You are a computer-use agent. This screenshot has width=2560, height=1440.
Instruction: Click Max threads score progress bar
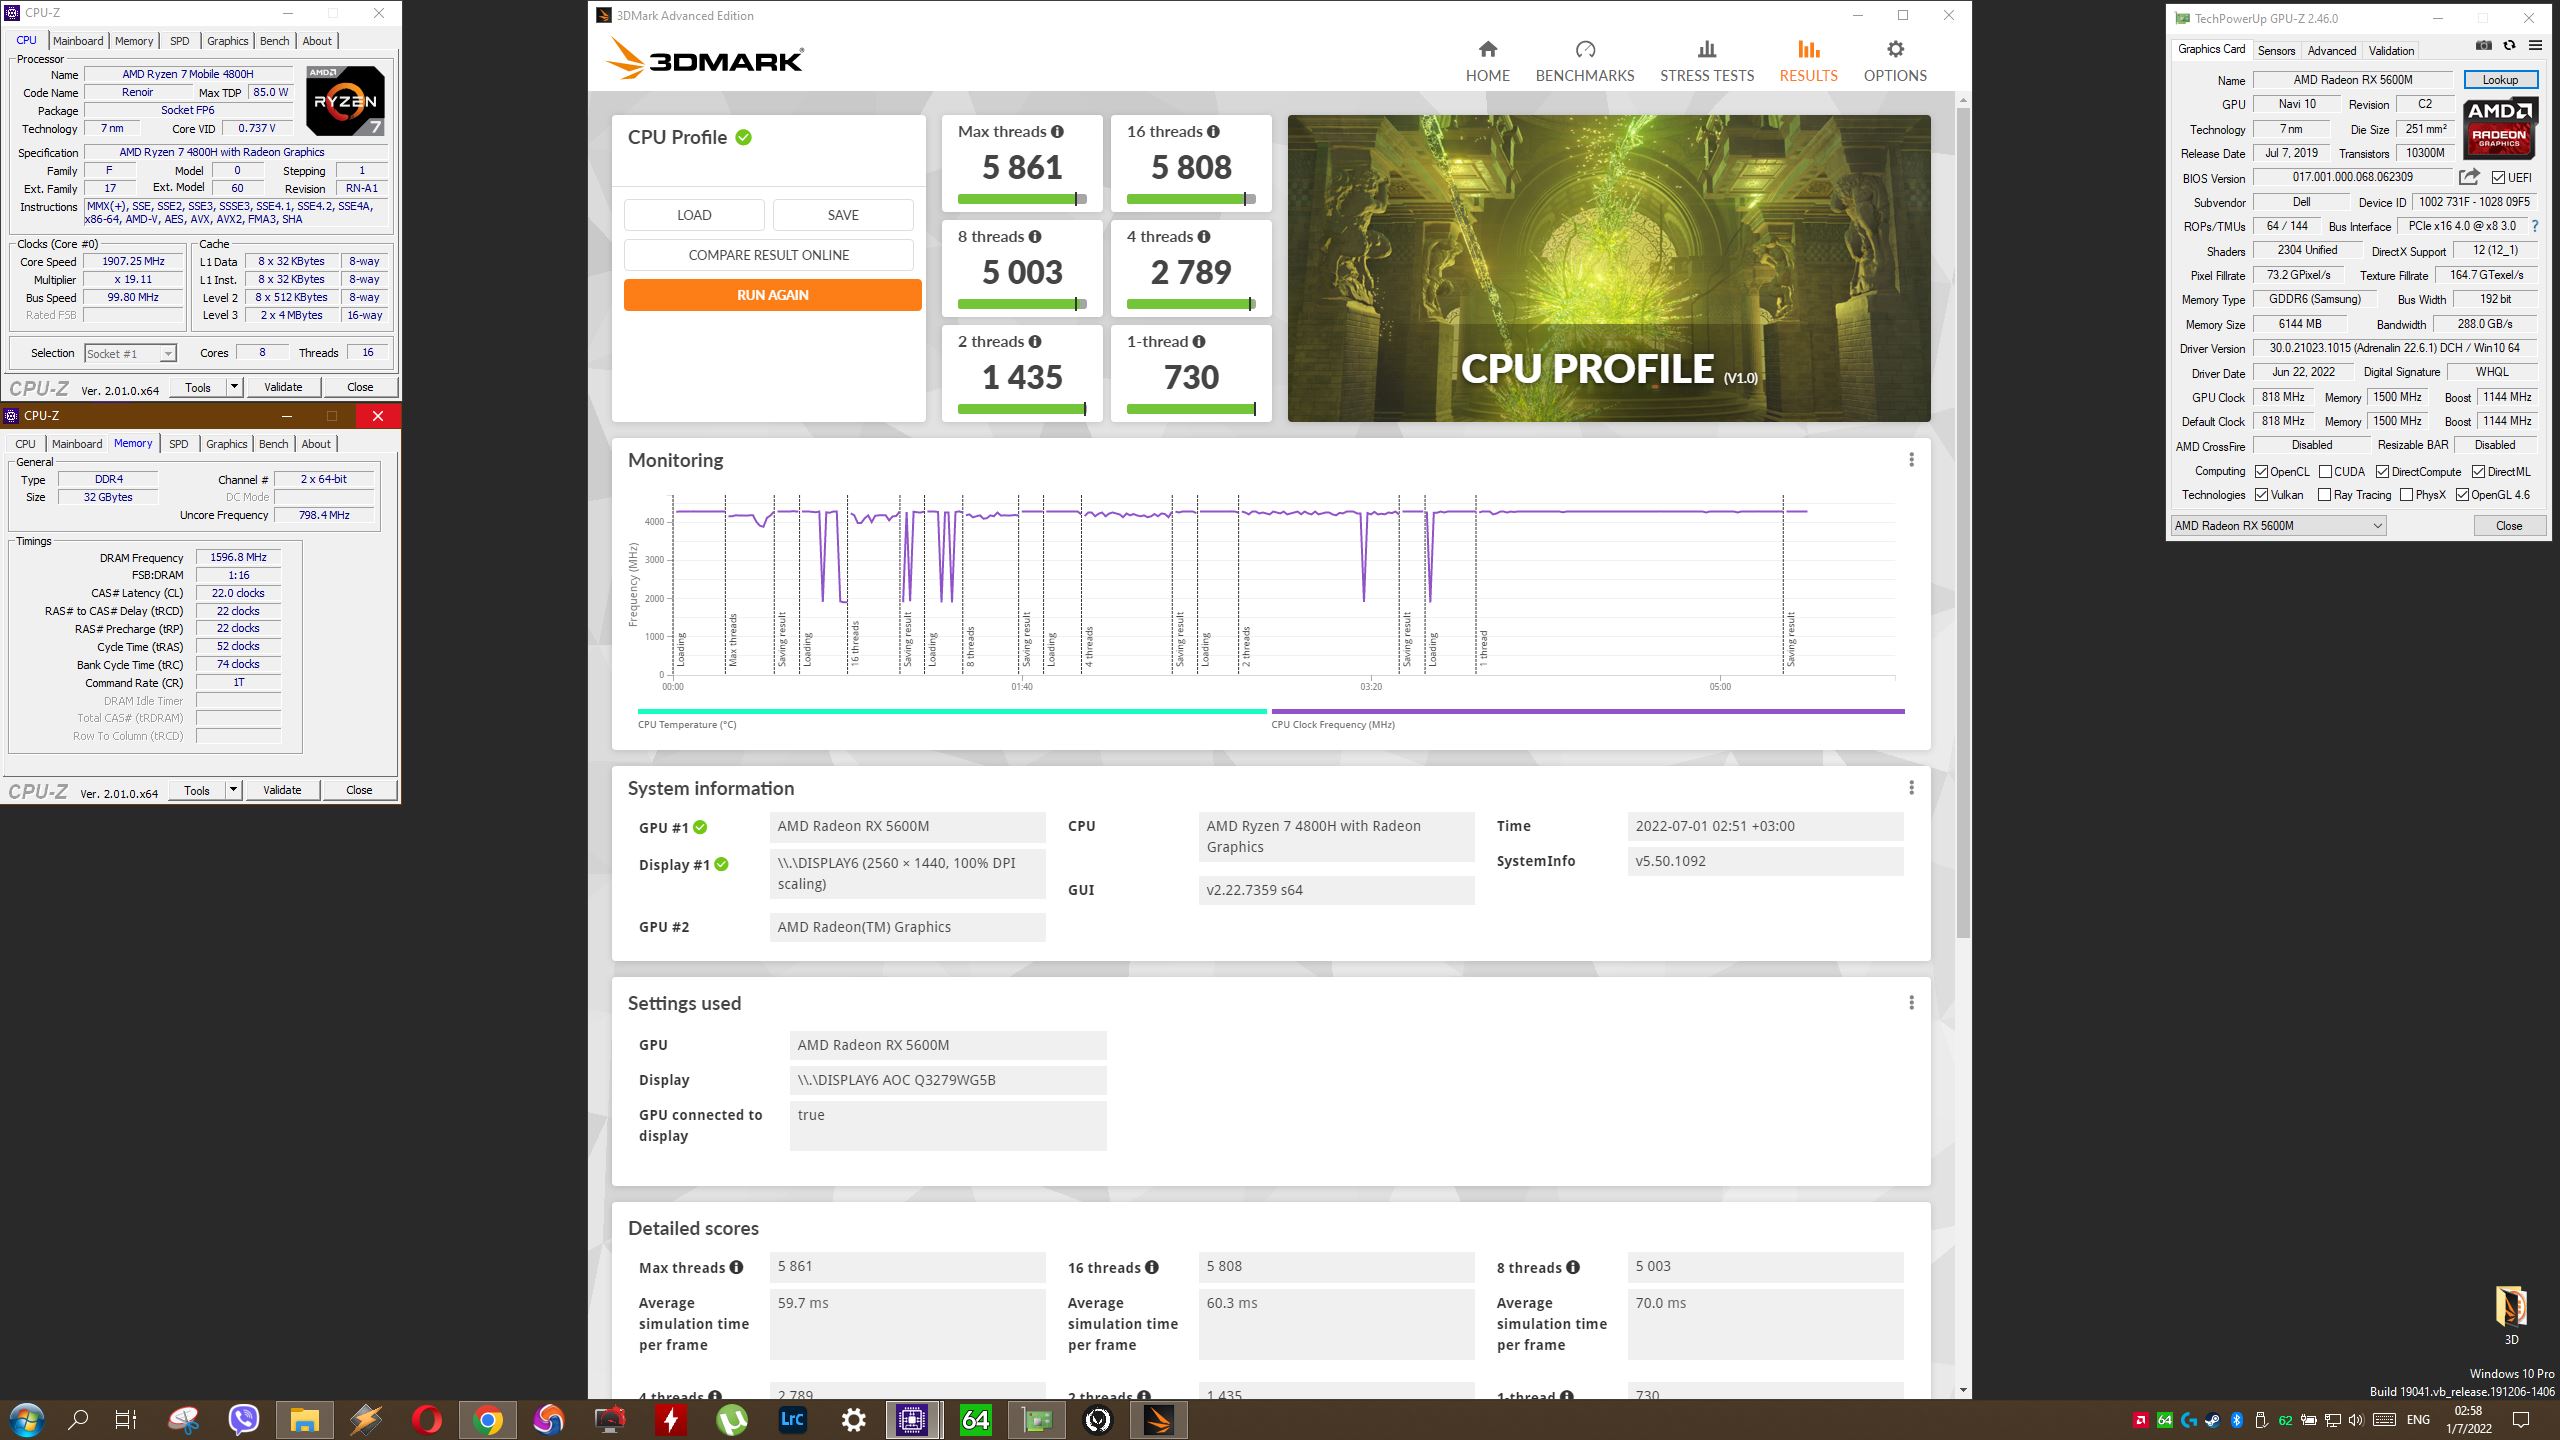pyautogui.click(x=1022, y=199)
